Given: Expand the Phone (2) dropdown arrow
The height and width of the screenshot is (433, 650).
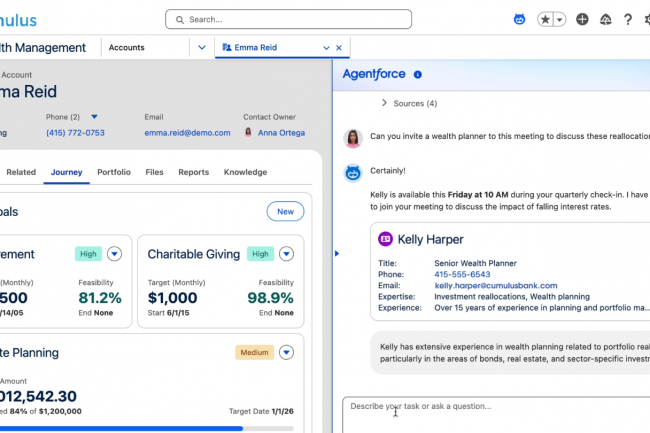Looking at the screenshot, I should (x=94, y=117).
